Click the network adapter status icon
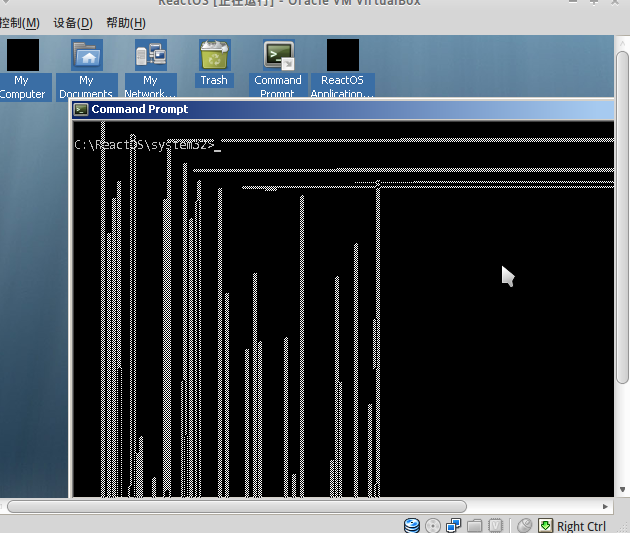 (x=454, y=525)
